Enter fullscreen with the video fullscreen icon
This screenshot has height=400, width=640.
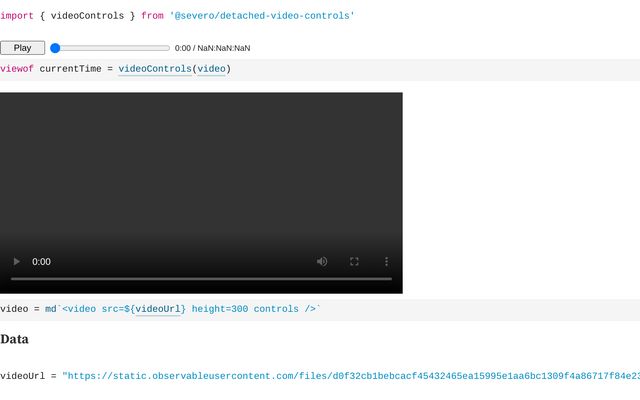coord(354,261)
